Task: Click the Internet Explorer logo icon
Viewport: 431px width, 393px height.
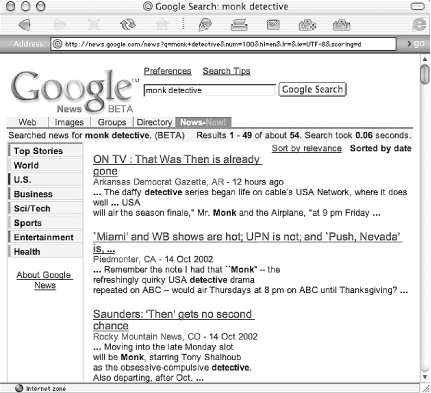Action: [x=419, y=25]
